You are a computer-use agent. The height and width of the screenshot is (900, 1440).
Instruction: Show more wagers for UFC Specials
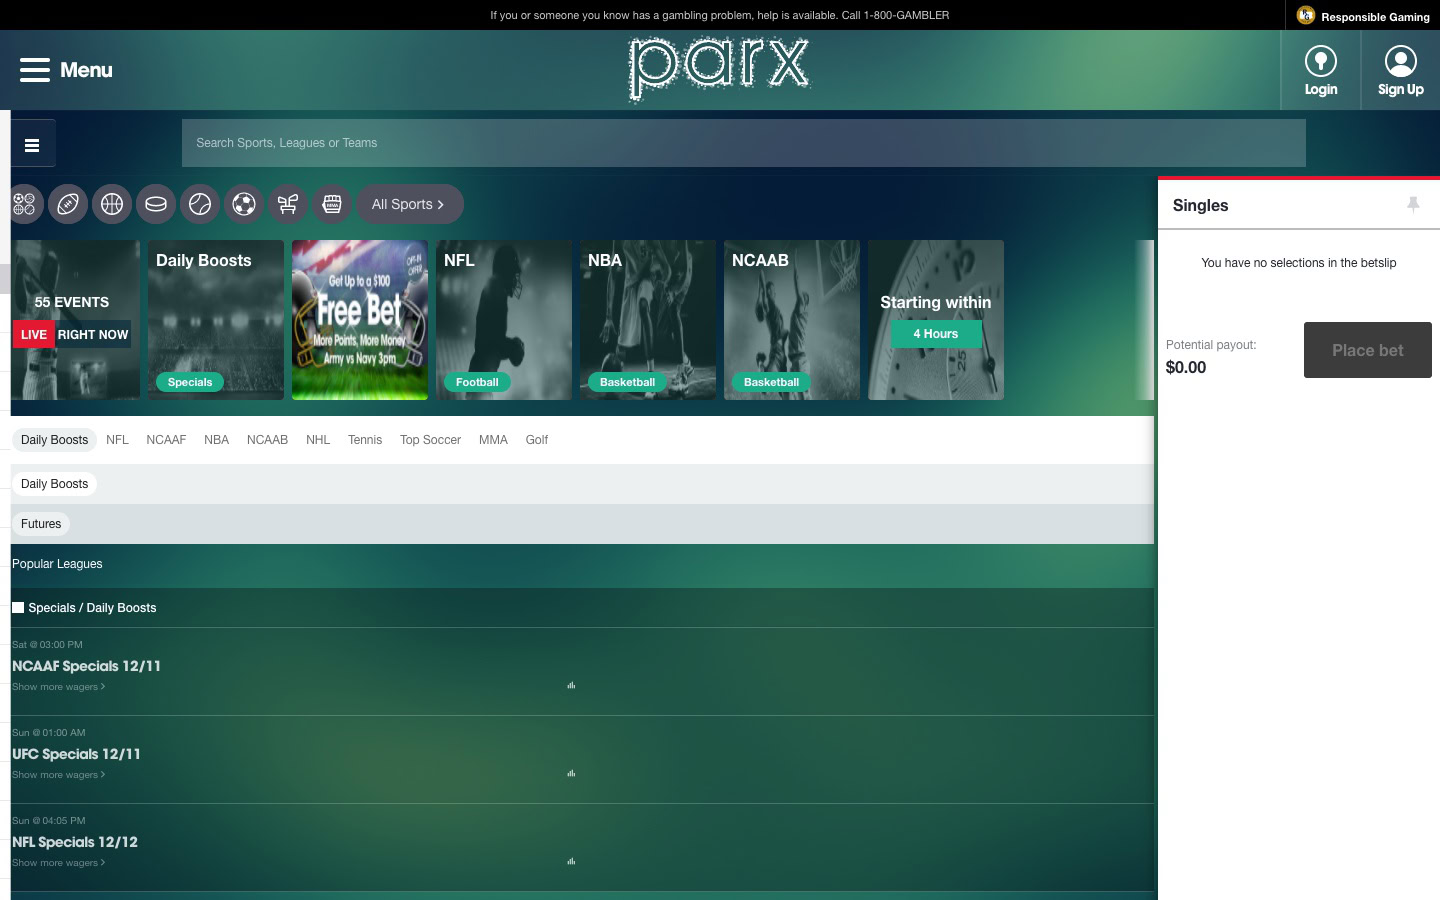58,775
